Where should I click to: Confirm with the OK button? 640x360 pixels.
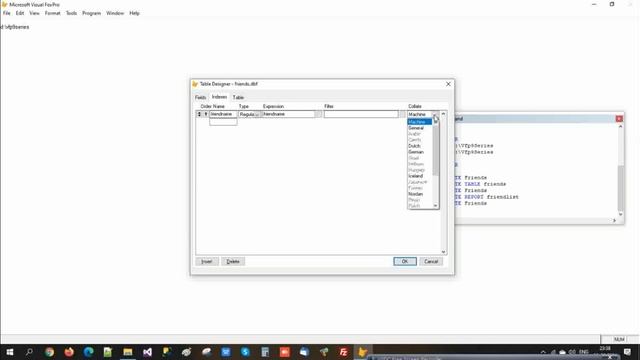[405, 261]
